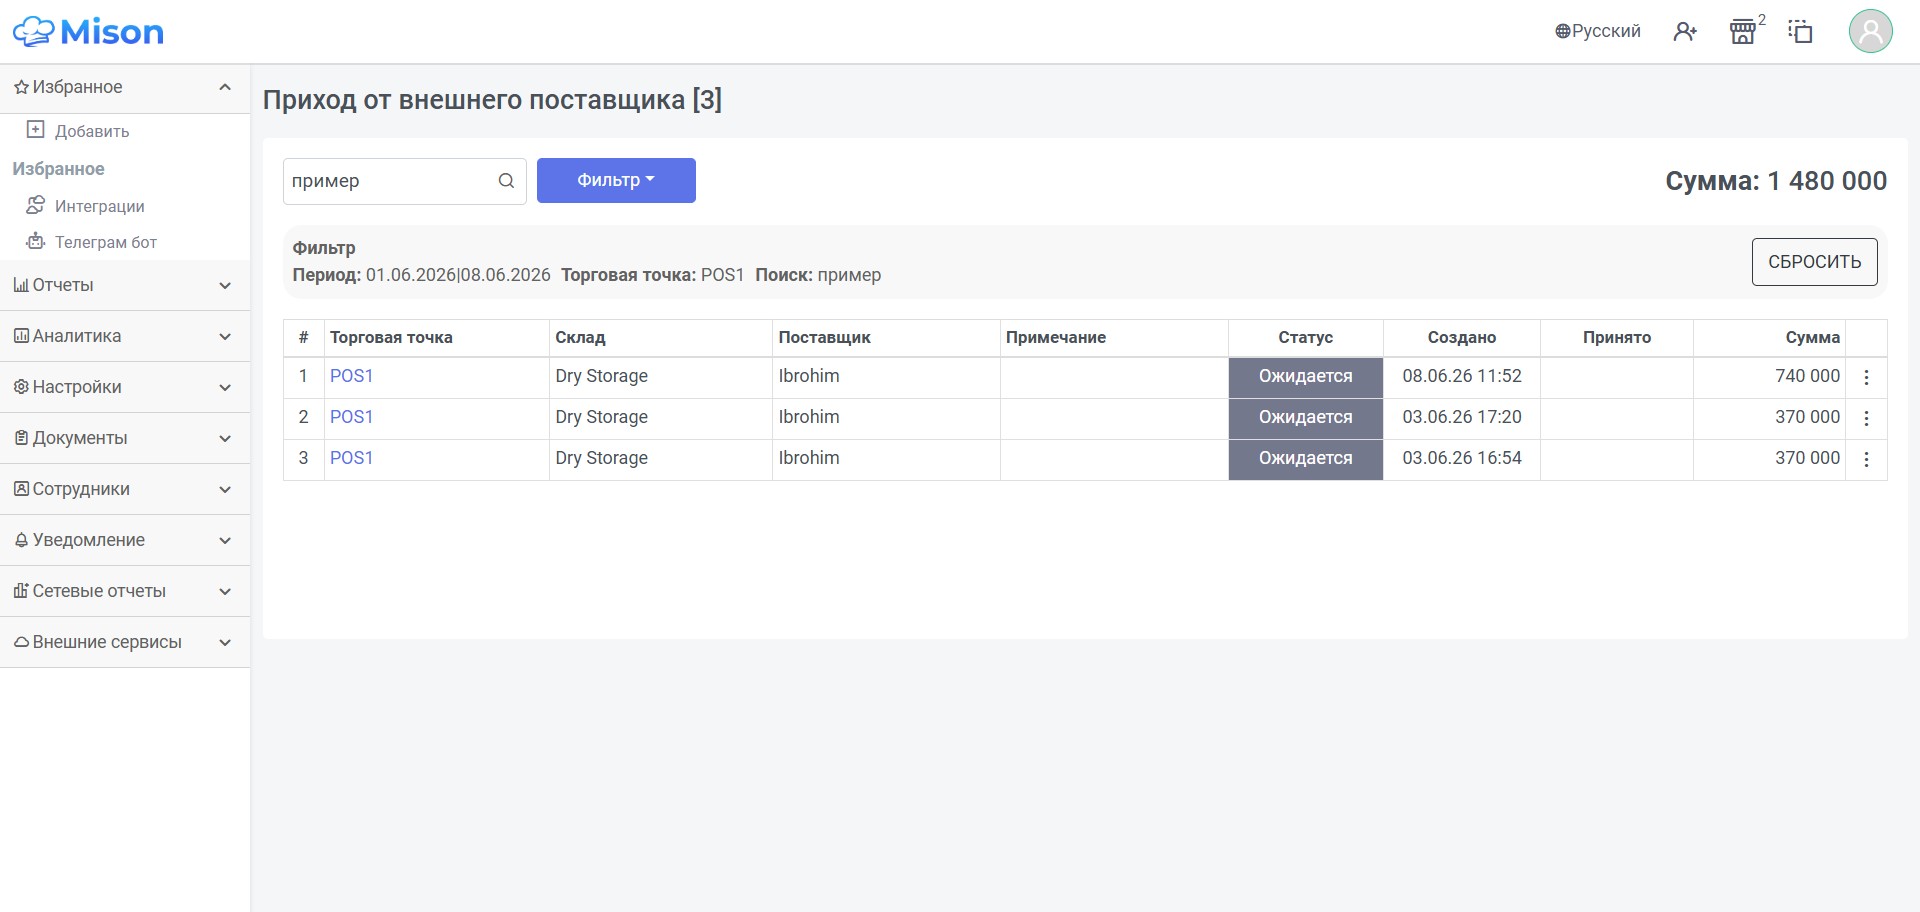Image resolution: width=1920 pixels, height=912 pixels.
Task: Open three-dot menu for 740 000 row
Action: 1866,377
